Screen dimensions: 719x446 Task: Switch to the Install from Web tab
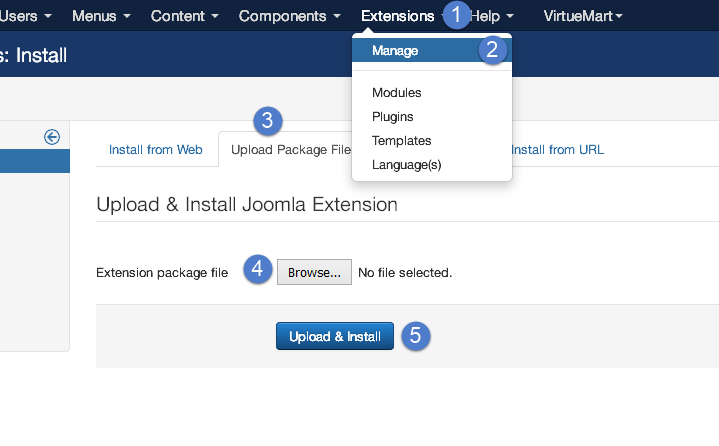pyautogui.click(x=155, y=150)
